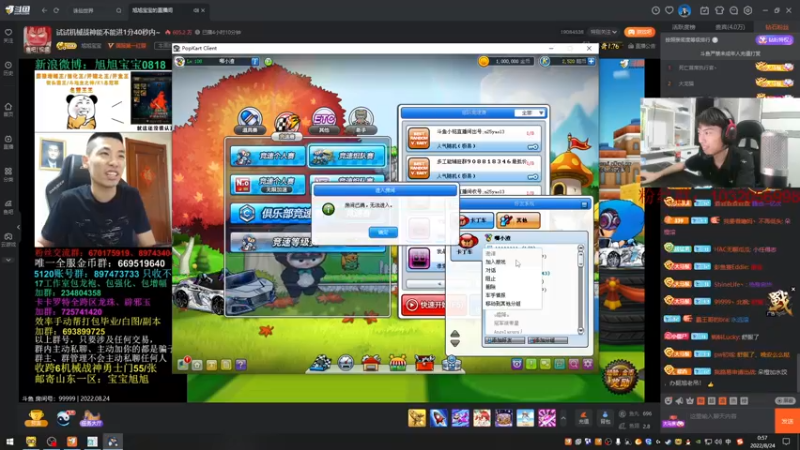Screen dimensions: 800x450
Task: Minimize the friend system panel
Action: click(x=584, y=205)
